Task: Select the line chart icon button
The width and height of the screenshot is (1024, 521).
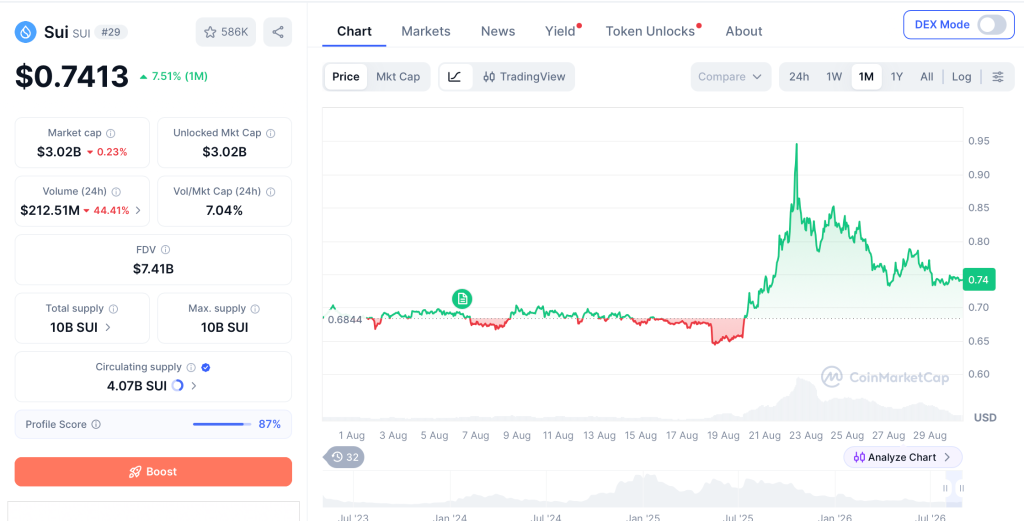Action: 455,77
